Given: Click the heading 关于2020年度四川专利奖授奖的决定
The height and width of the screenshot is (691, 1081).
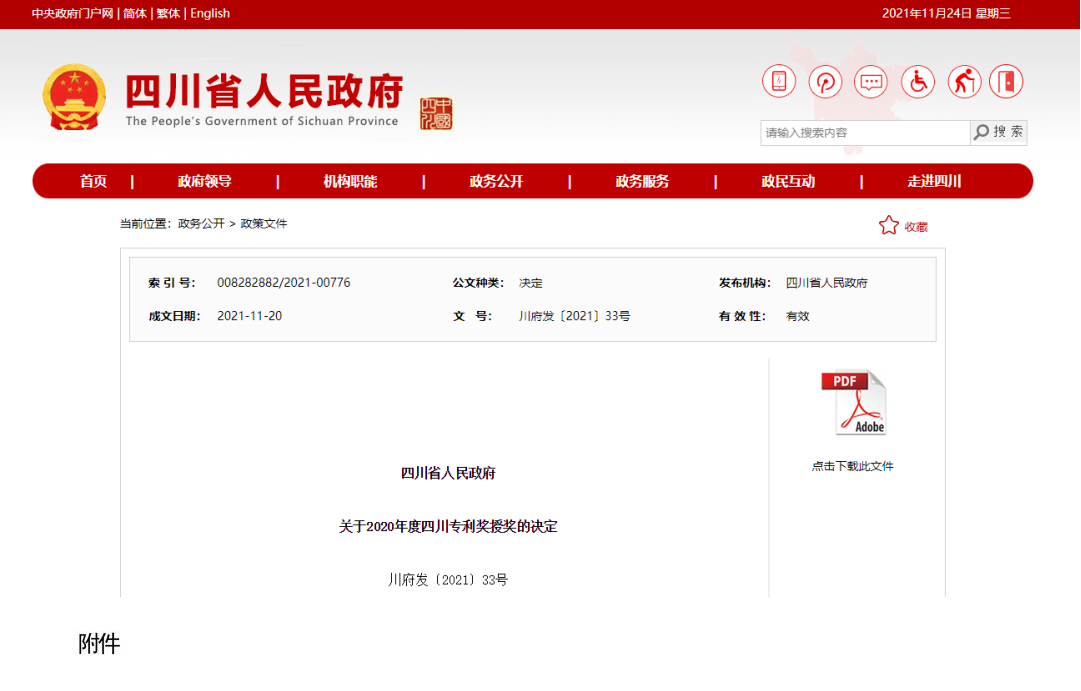Looking at the screenshot, I should (448, 526).
